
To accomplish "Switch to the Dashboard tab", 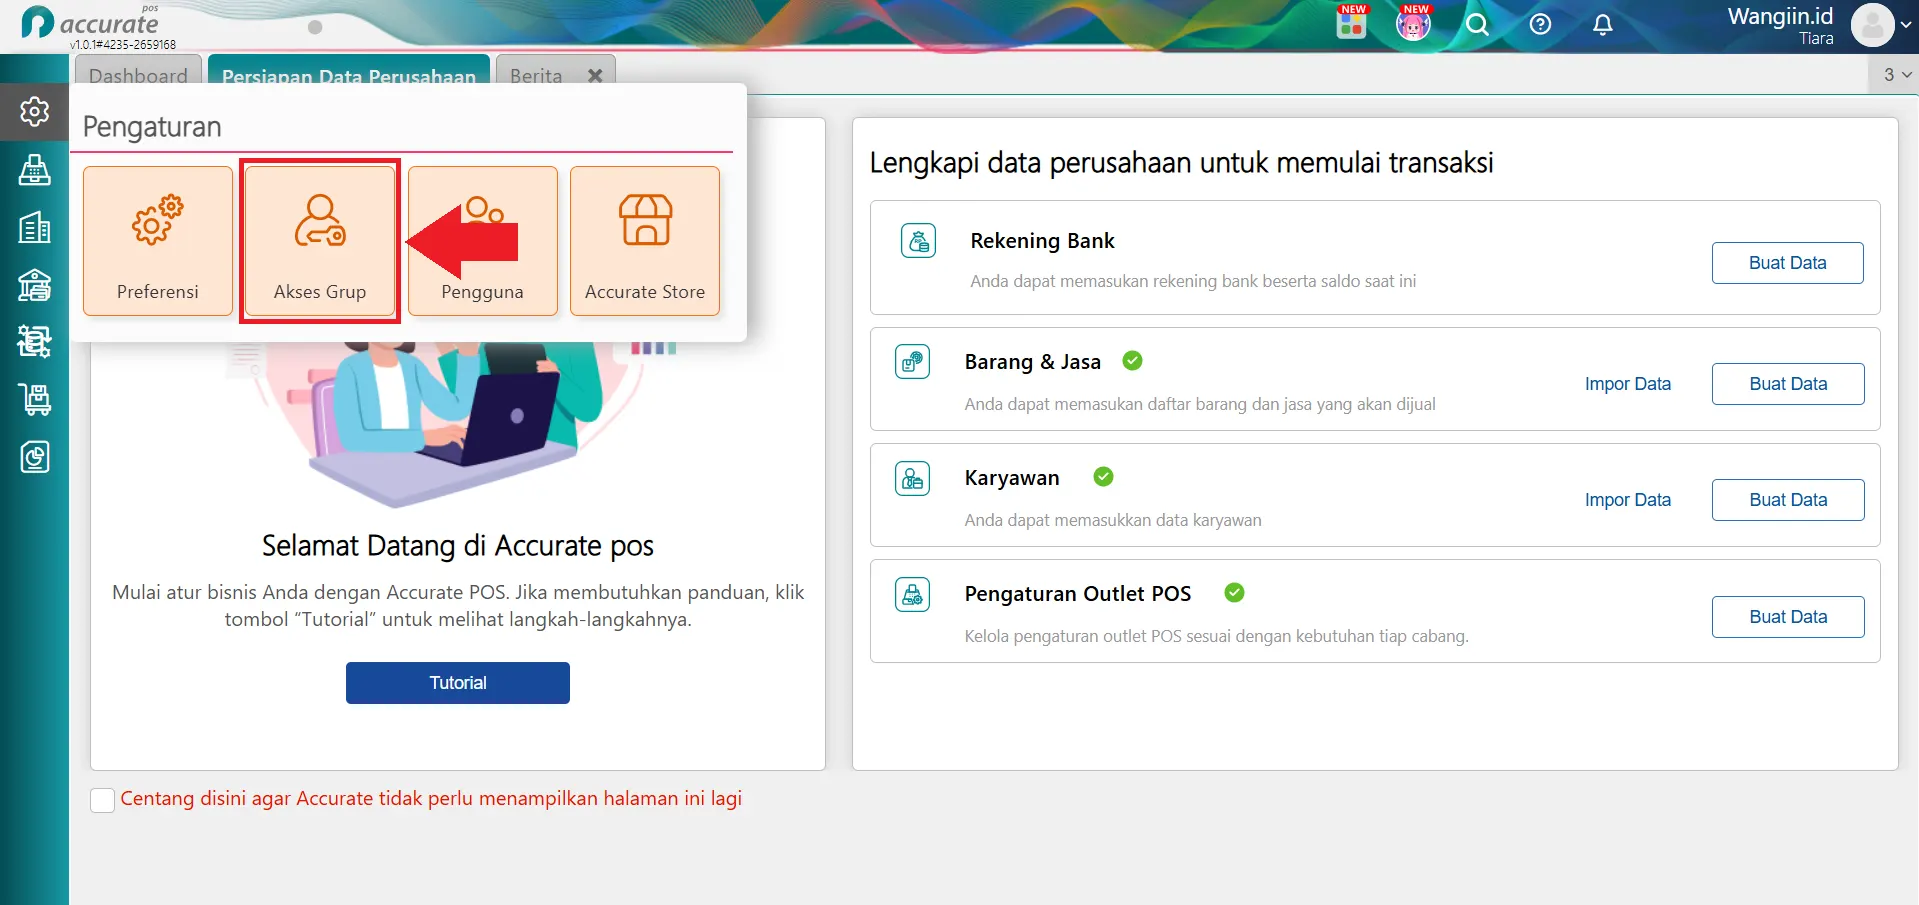I will pyautogui.click(x=138, y=72).
